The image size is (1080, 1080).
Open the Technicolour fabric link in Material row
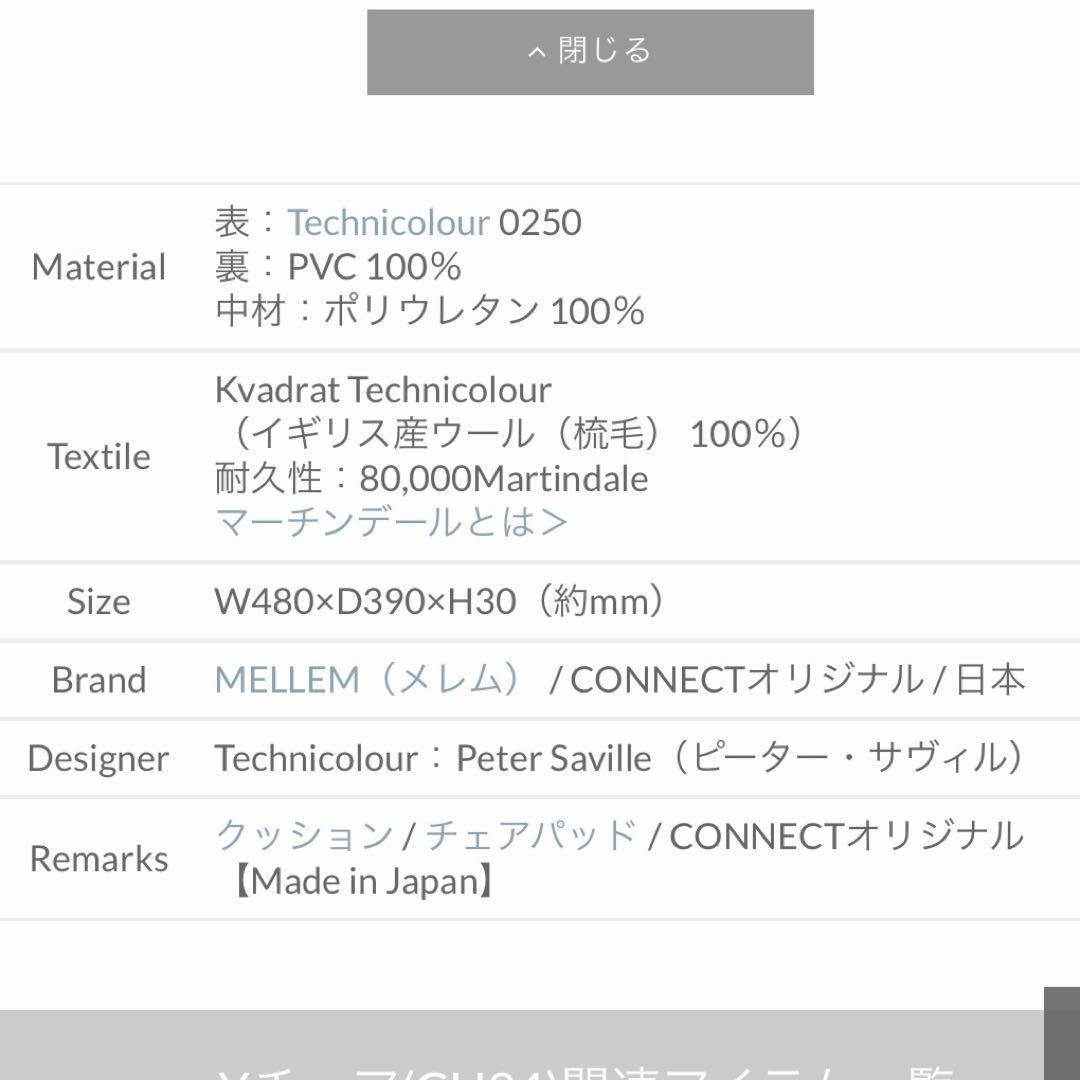[x=388, y=222]
